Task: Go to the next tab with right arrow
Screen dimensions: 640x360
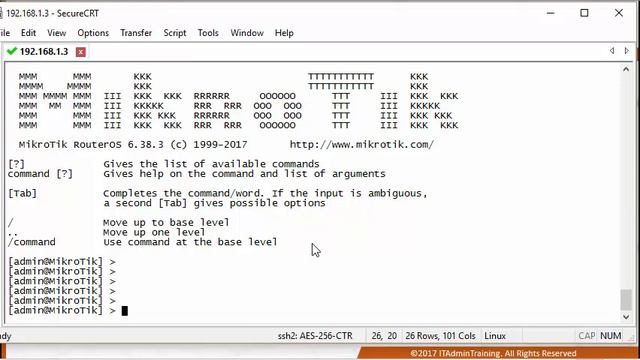Action: (x=627, y=51)
